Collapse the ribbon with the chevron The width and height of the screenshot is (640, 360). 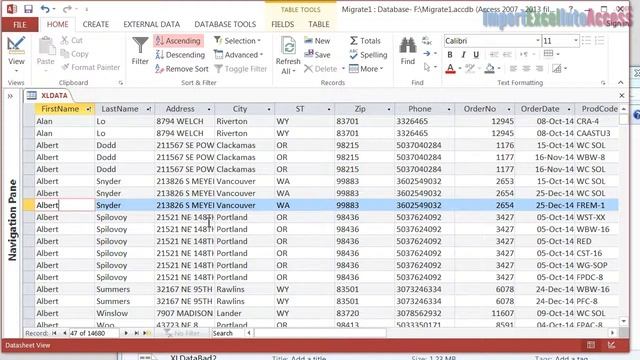620,82
